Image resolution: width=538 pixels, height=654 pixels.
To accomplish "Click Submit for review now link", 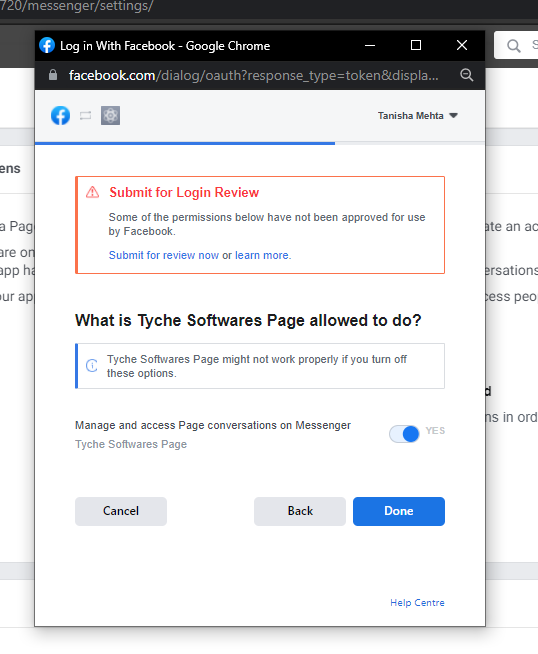I will coord(163,255).
